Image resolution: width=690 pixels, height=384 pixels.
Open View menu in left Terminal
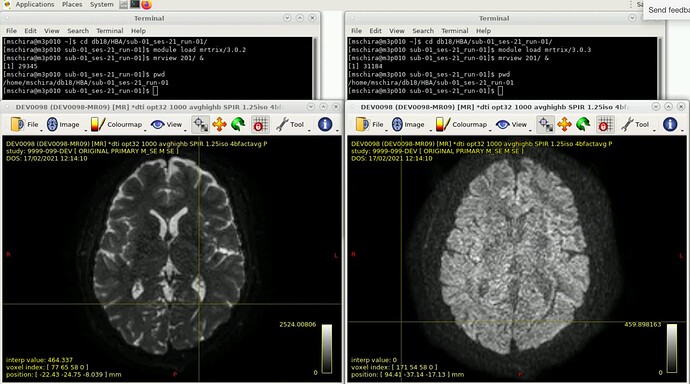pyautogui.click(x=51, y=31)
